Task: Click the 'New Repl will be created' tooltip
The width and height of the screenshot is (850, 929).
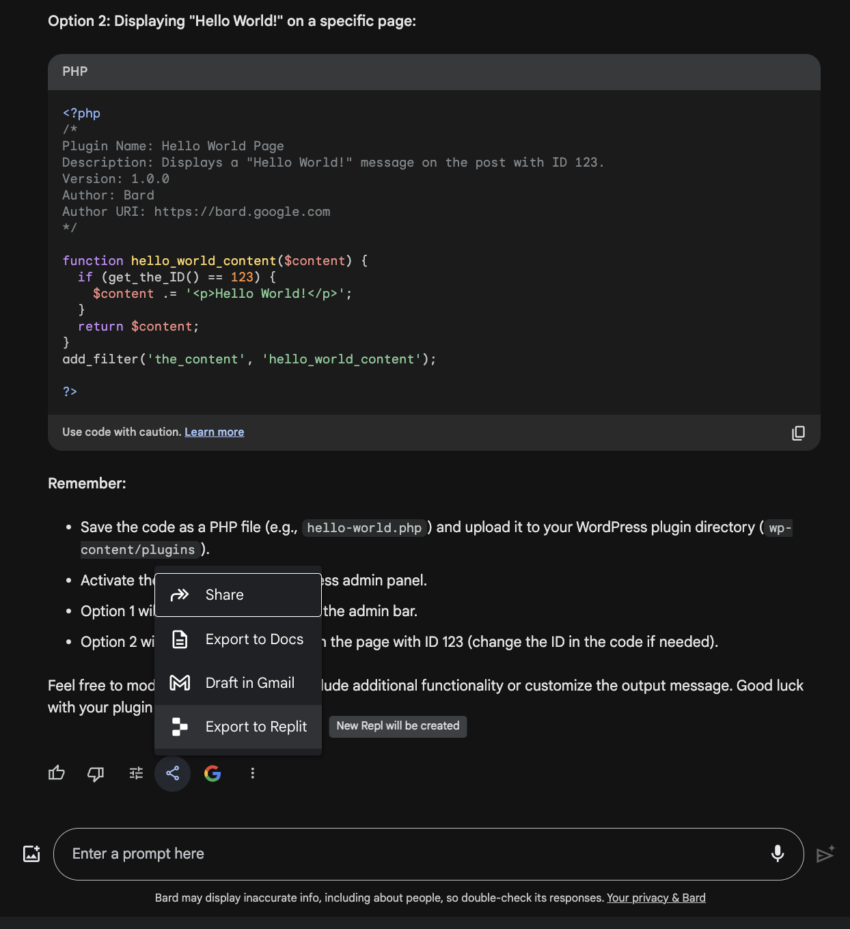Action: tap(398, 726)
